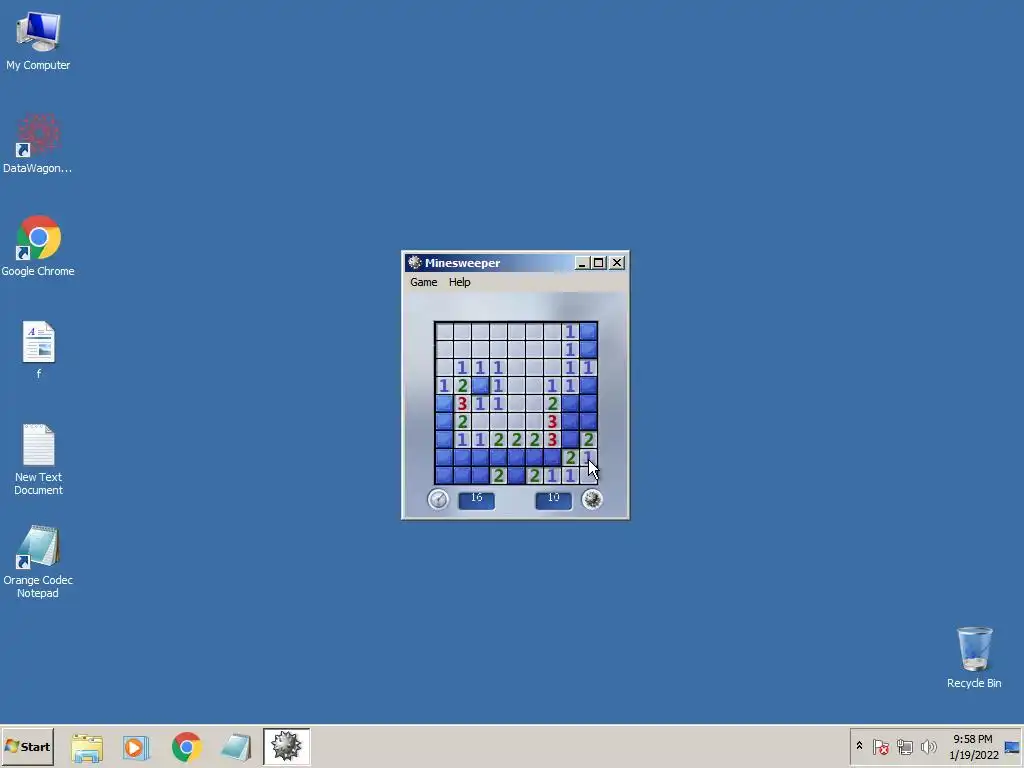
Task: Select the Recycle Bin desktop icon
Action: tap(974, 658)
